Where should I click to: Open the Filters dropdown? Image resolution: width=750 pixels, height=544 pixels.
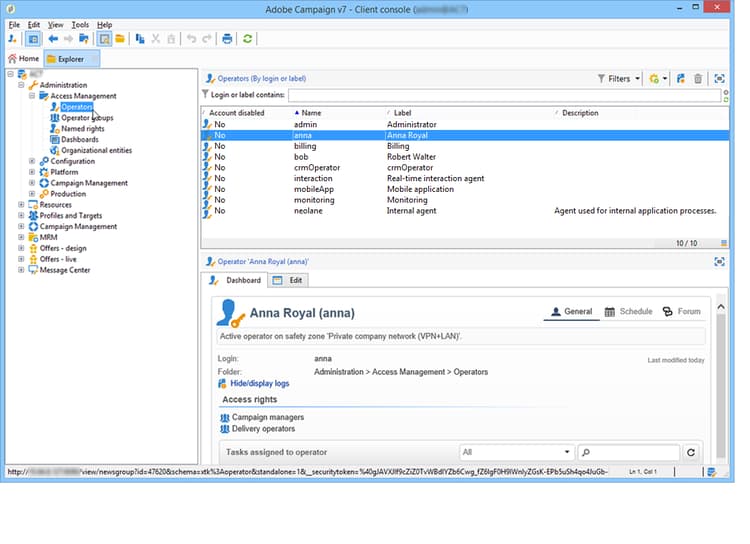coord(619,78)
